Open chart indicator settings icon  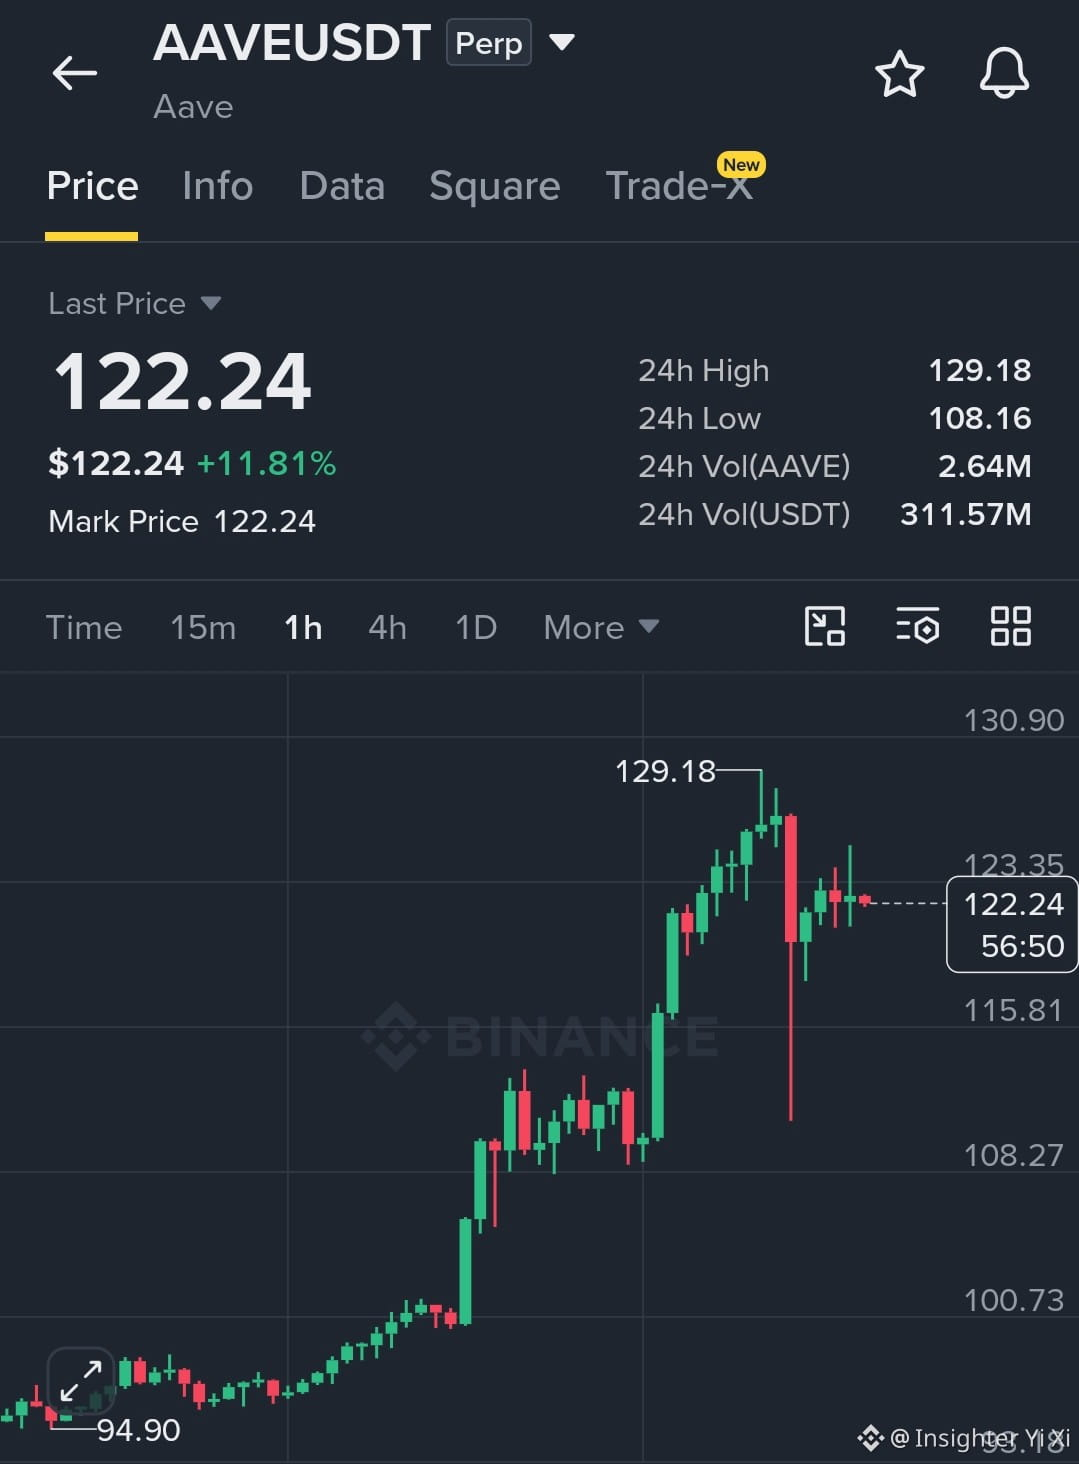pos(917,627)
